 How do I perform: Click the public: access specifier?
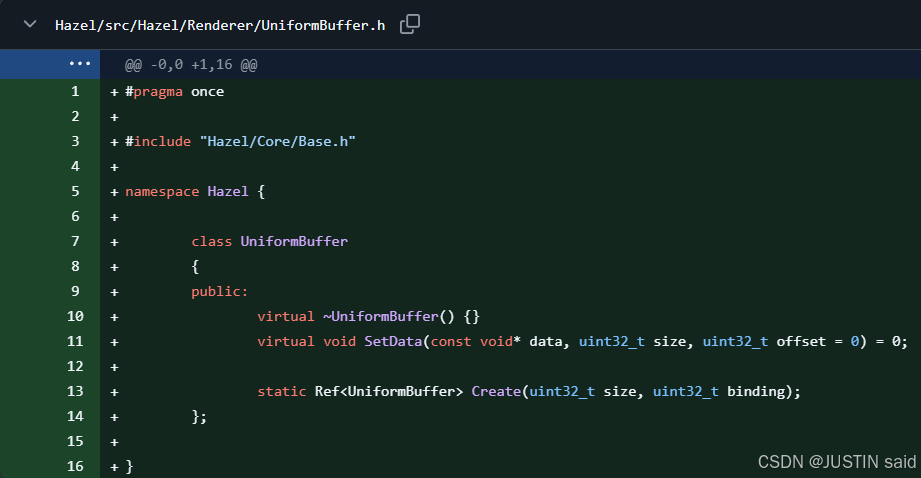(219, 291)
